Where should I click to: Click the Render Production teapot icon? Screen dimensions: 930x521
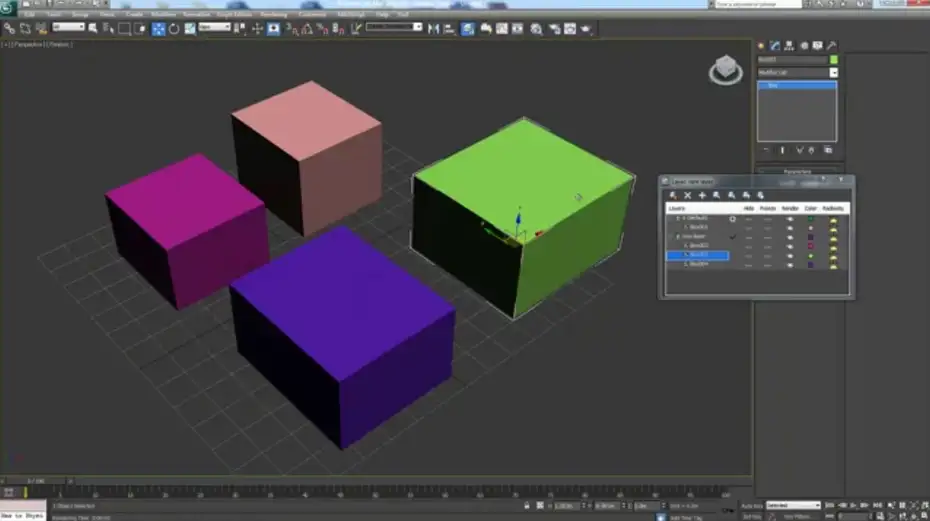587,28
